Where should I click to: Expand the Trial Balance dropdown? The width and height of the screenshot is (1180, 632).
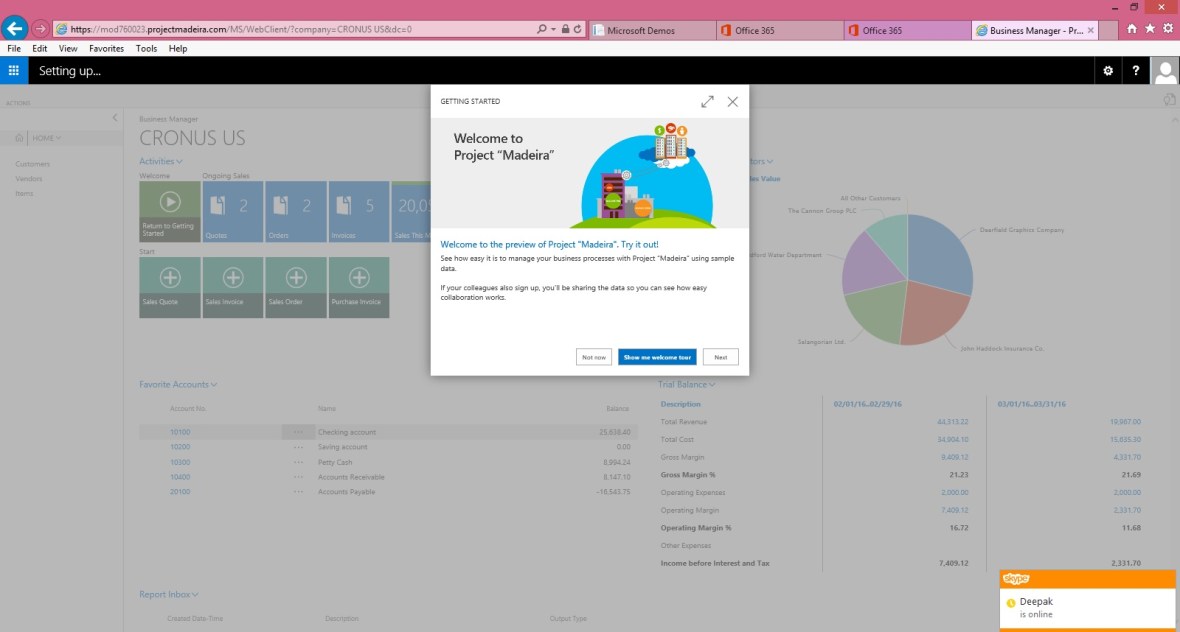coord(686,384)
